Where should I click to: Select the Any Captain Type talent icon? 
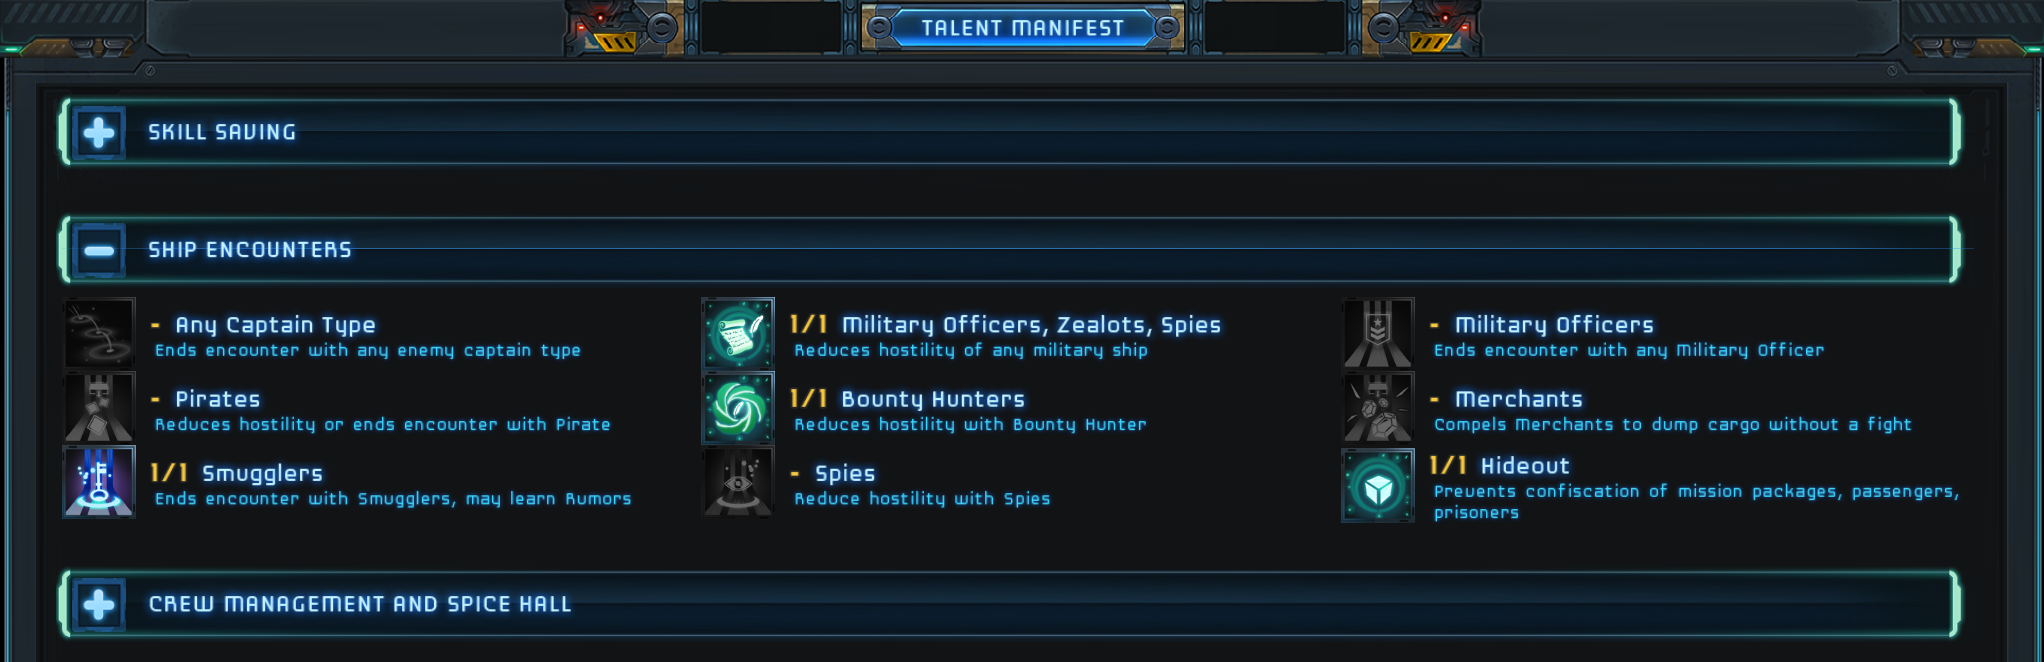coord(99,333)
